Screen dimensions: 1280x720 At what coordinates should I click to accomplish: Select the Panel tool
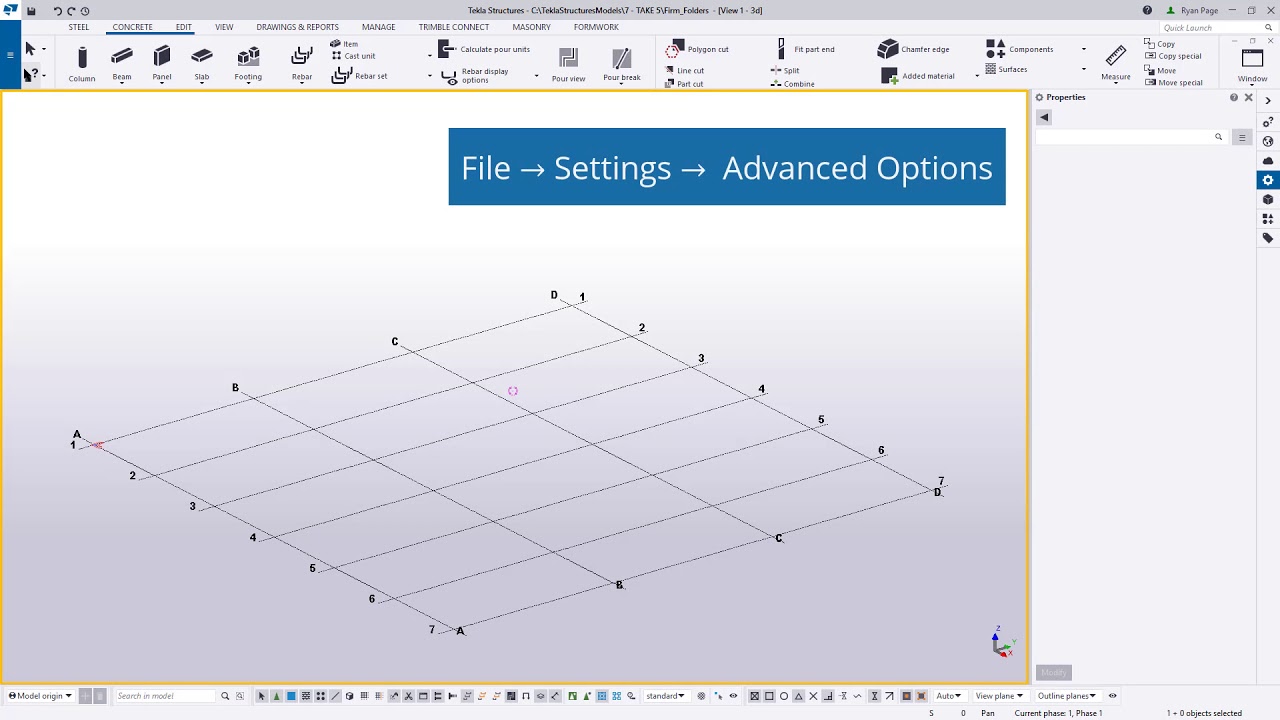pyautogui.click(x=162, y=64)
